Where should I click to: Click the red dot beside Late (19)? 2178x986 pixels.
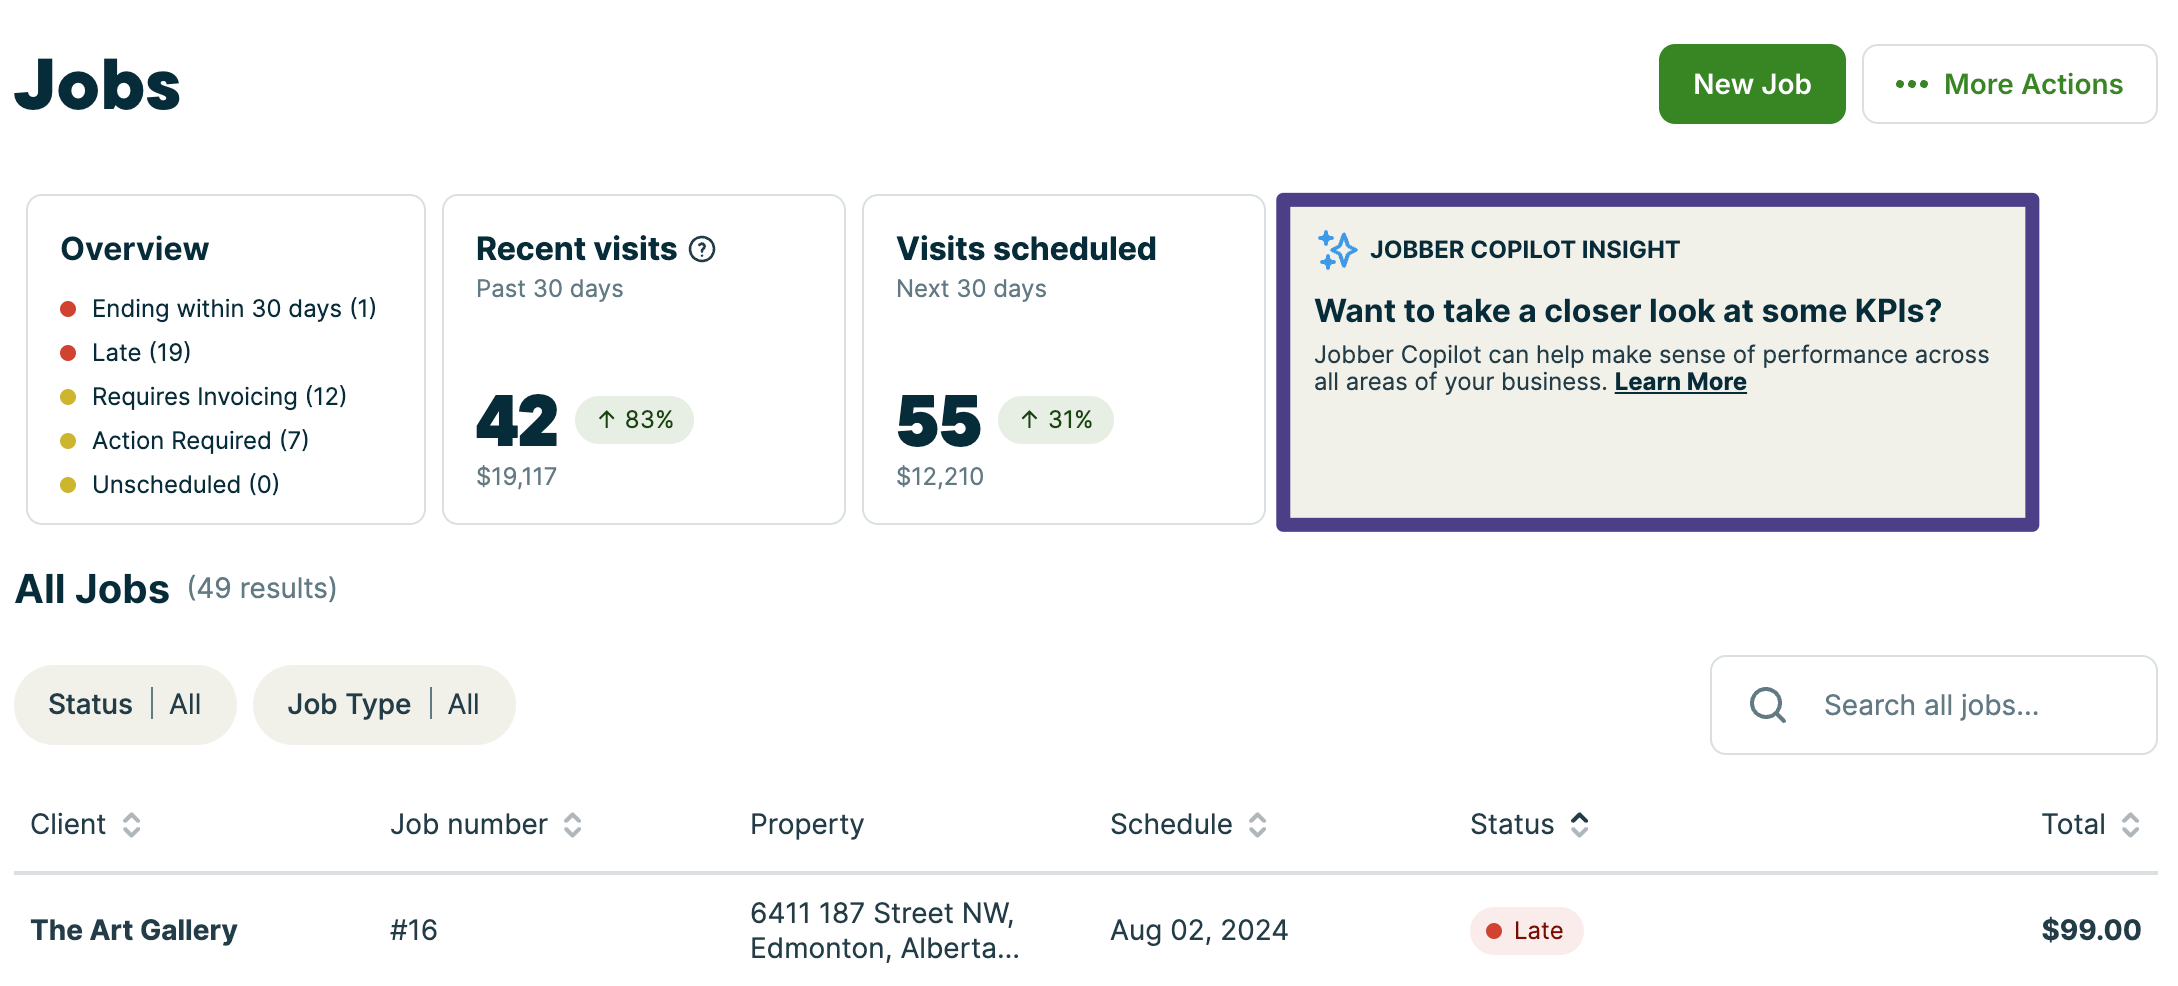(68, 352)
